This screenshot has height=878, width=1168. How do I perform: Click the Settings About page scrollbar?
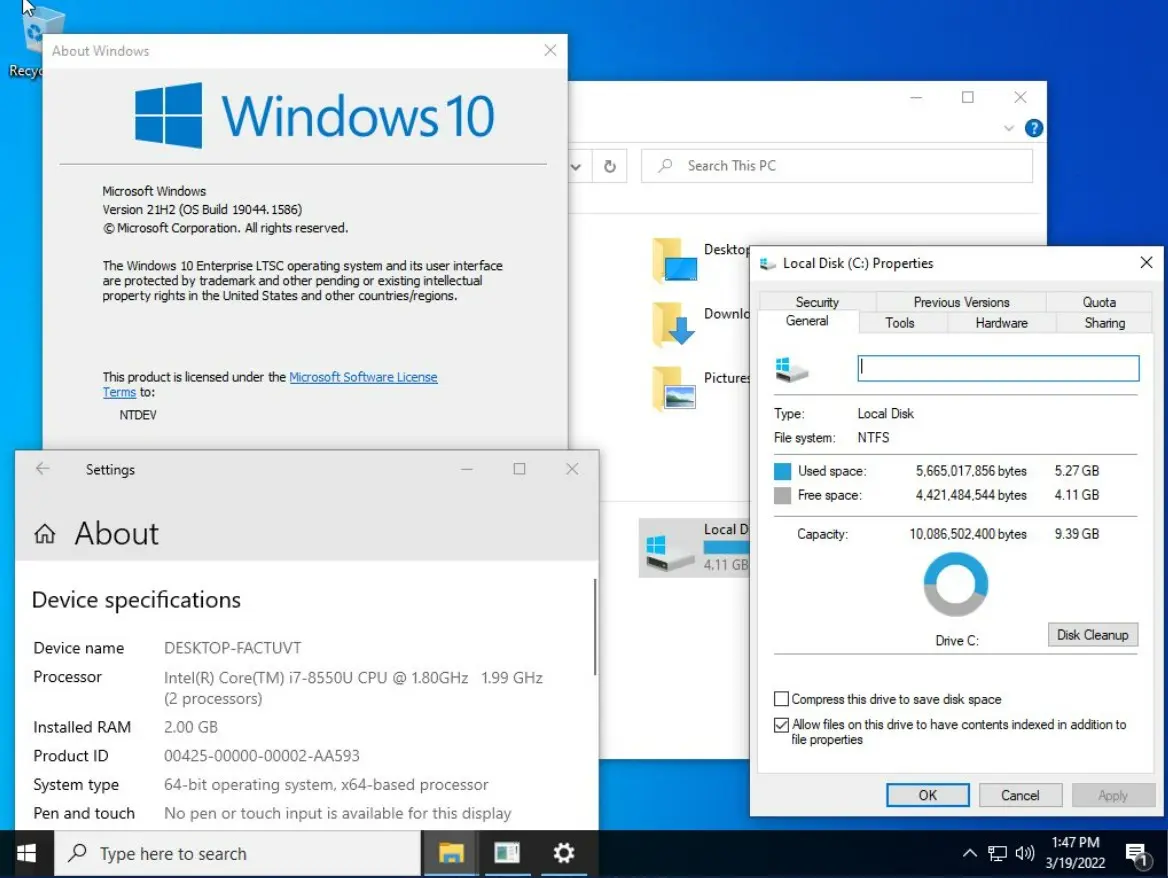pos(594,627)
